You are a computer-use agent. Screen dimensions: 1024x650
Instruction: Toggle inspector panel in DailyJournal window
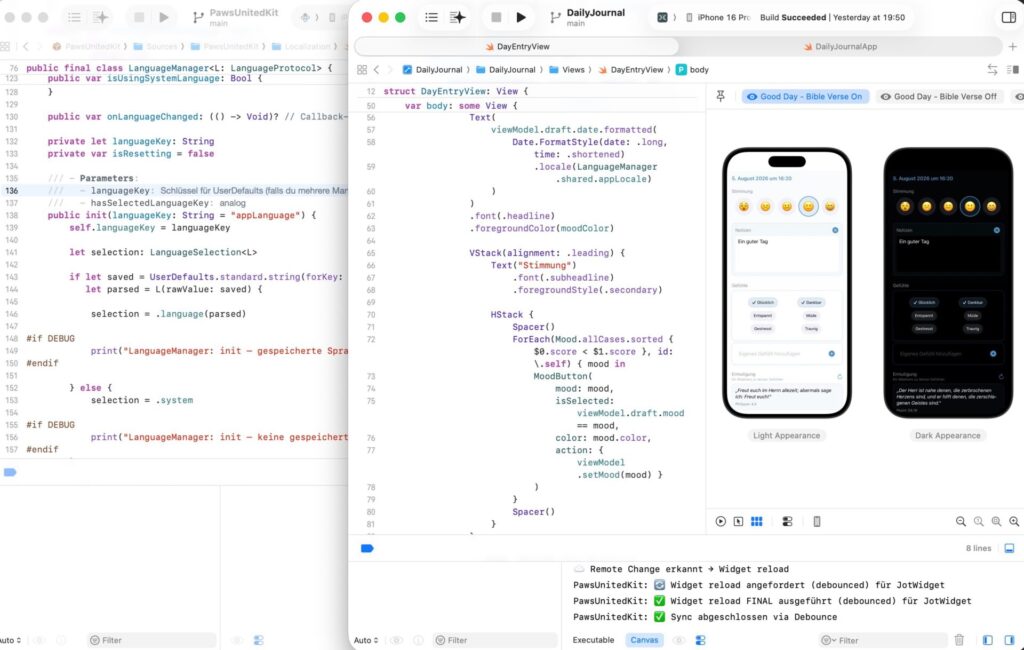[x=1008, y=18]
